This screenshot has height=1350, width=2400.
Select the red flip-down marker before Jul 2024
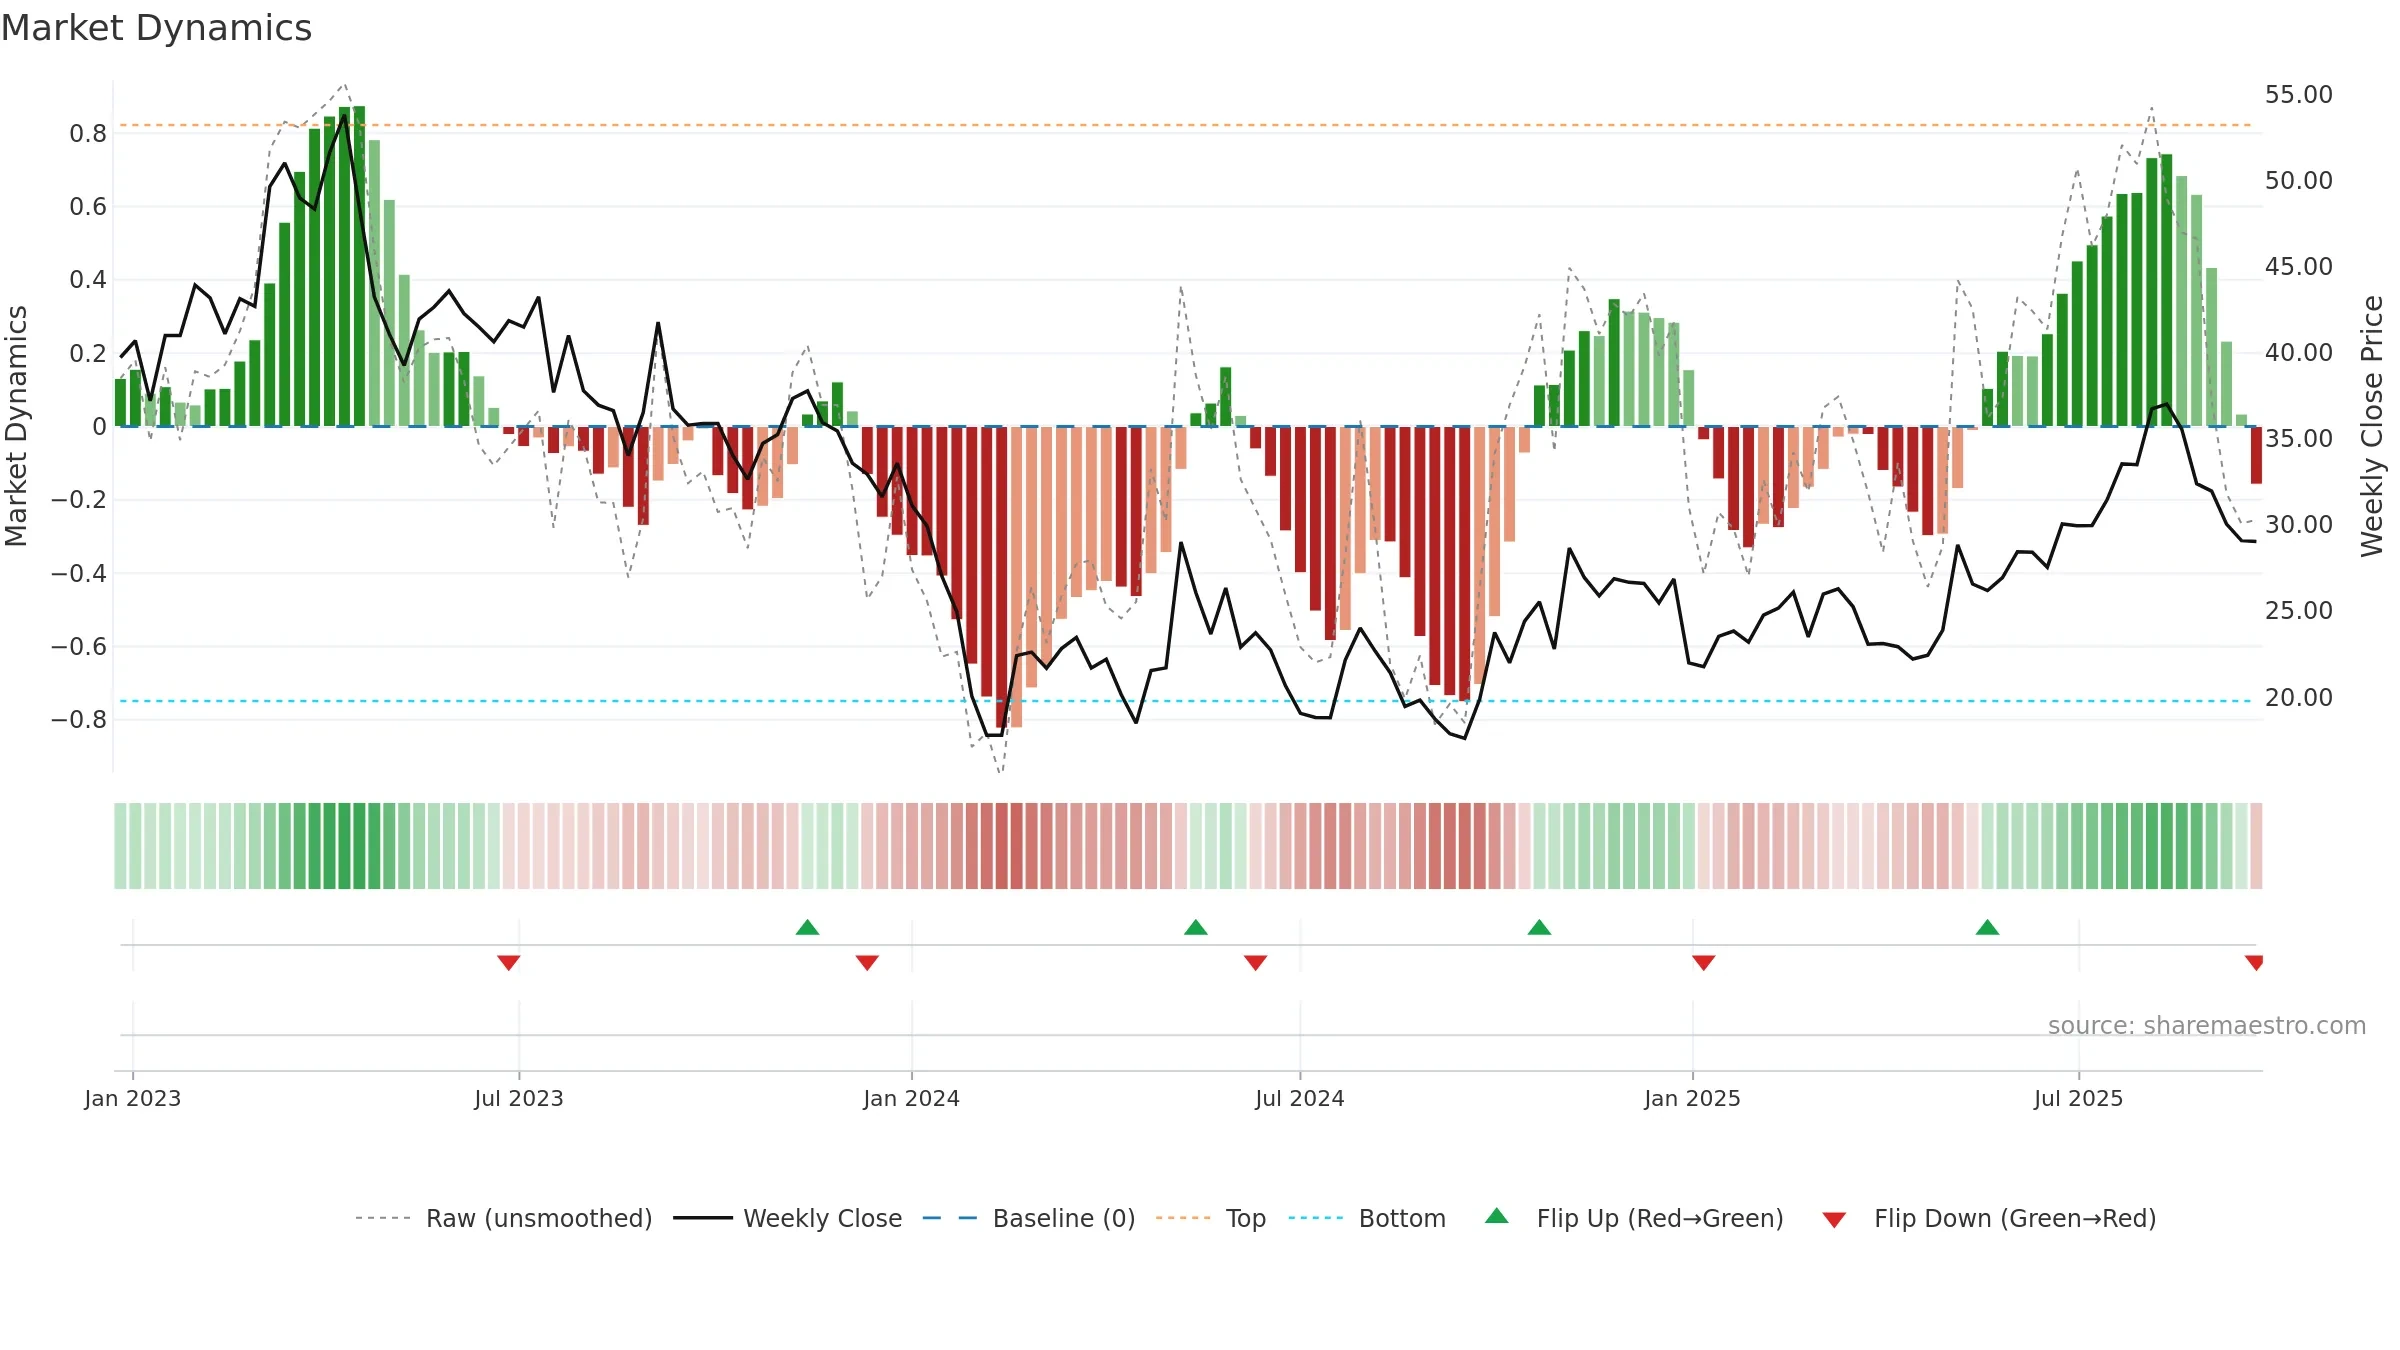(x=1255, y=963)
